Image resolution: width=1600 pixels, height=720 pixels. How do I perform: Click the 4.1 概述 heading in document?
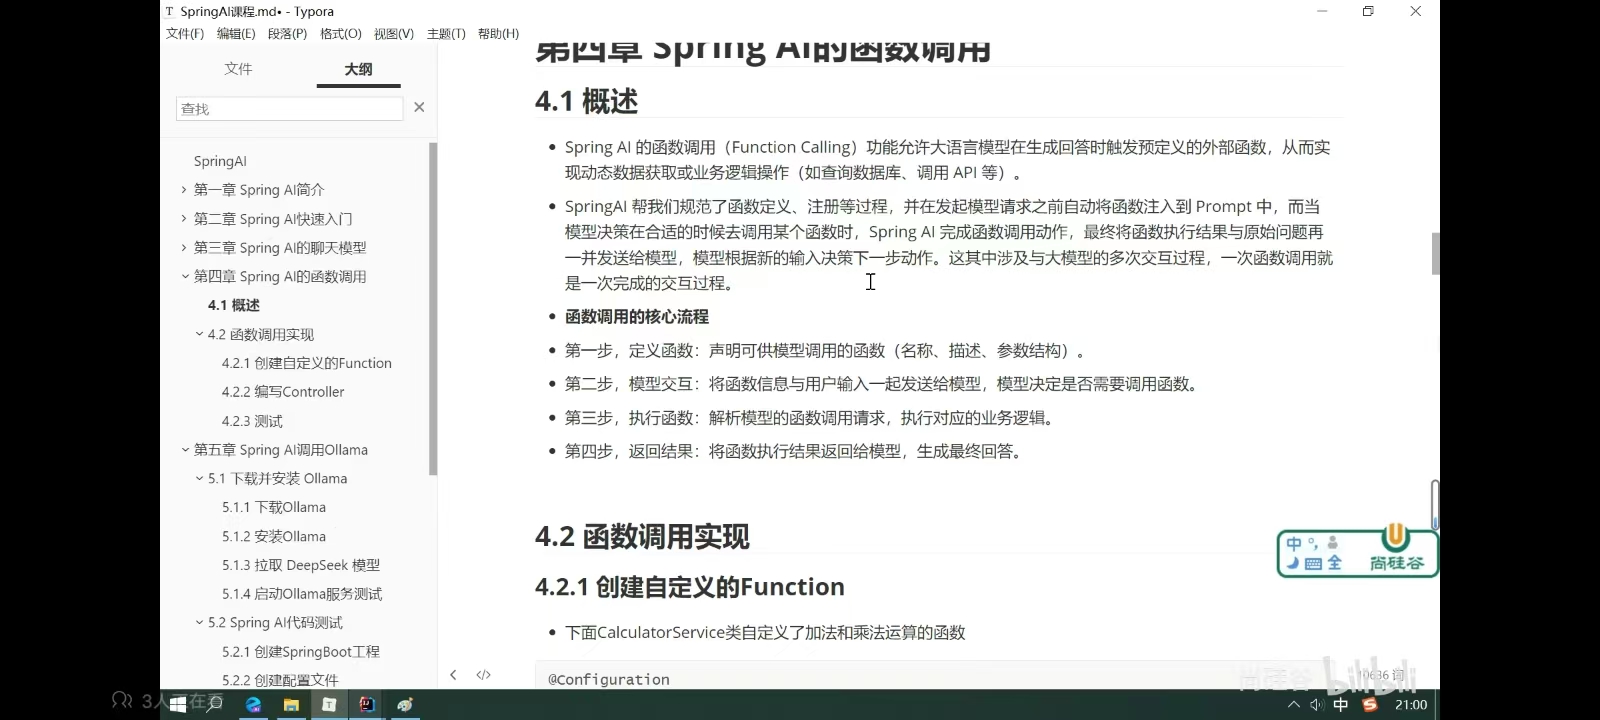coord(586,101)
